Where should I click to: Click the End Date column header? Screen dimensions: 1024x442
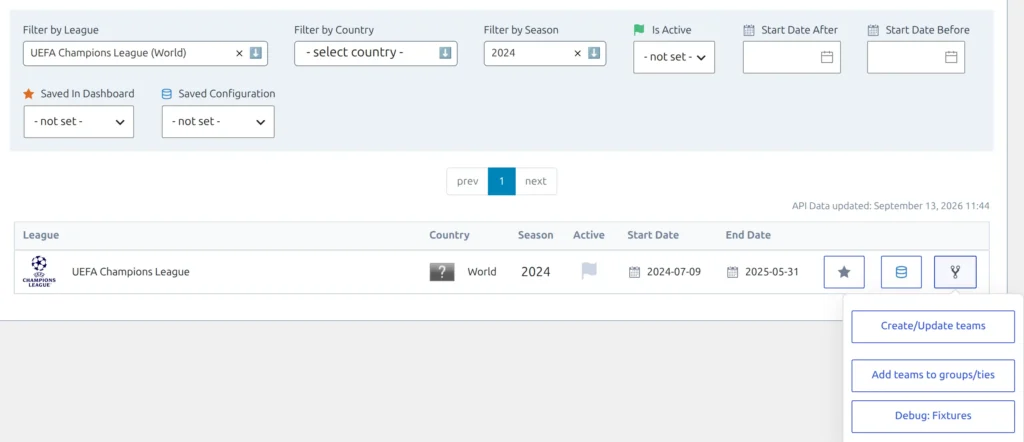(x=748, y=235)
